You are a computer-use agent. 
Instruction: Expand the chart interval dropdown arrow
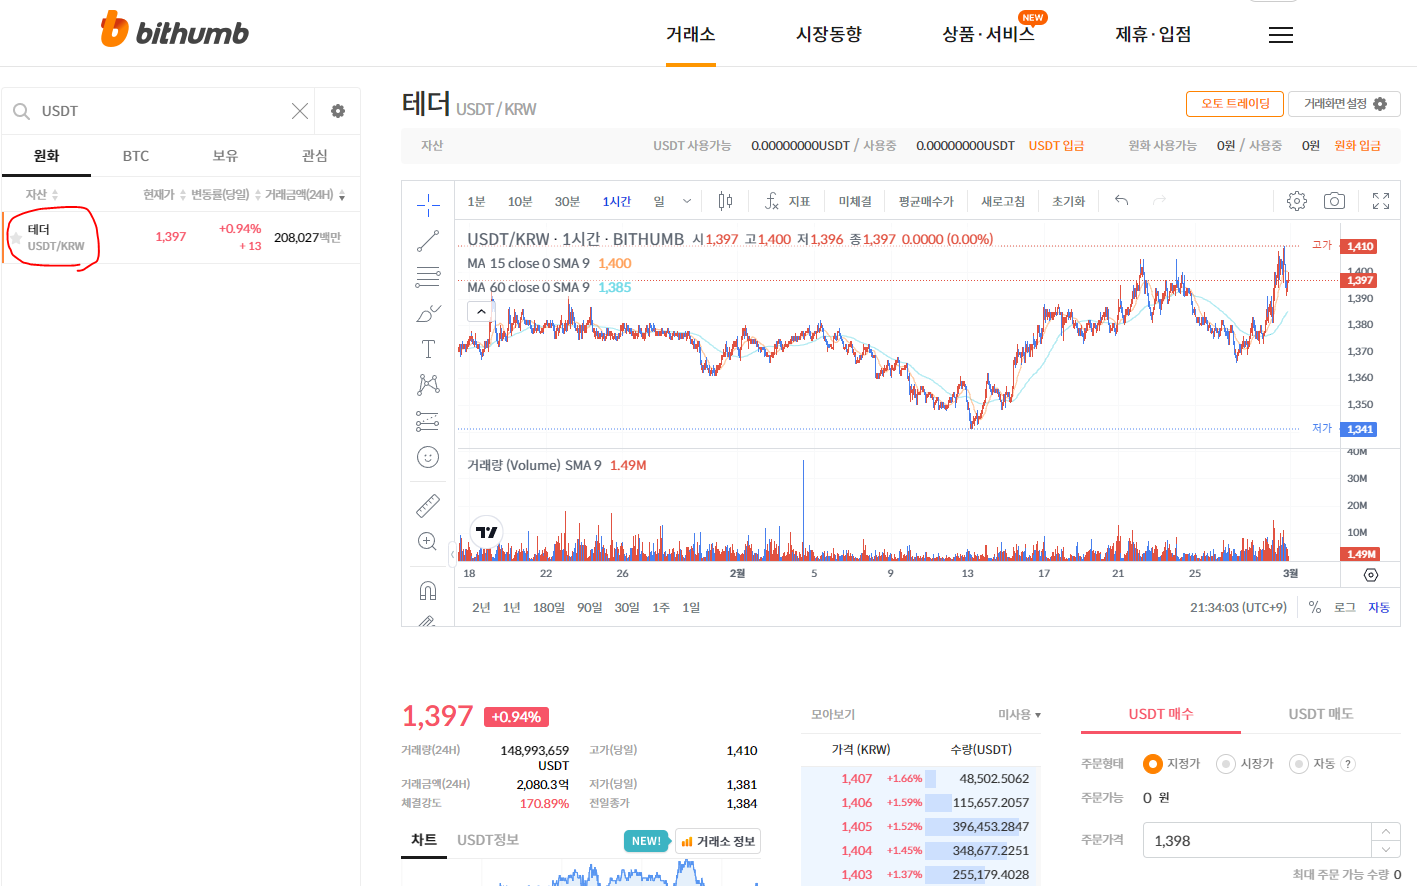click(687, 201)
